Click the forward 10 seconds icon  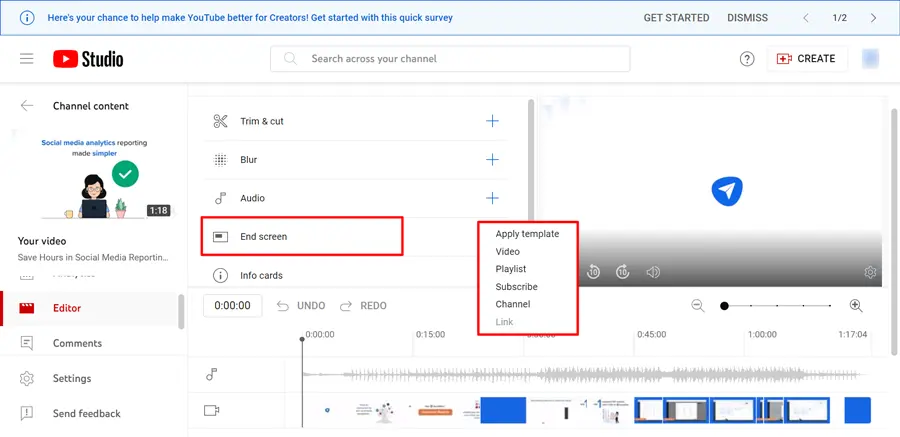point(622,272)
